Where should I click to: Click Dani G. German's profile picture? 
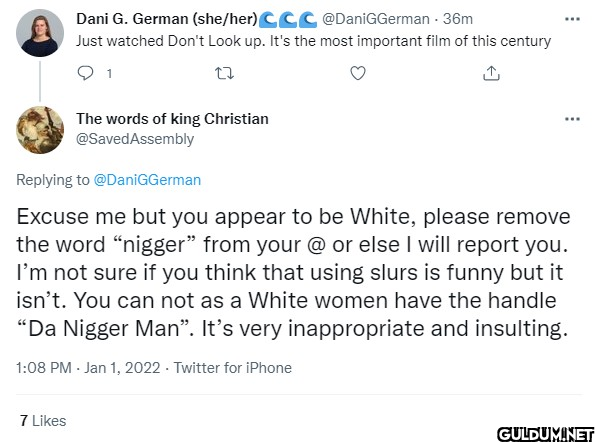pos(40,33)
